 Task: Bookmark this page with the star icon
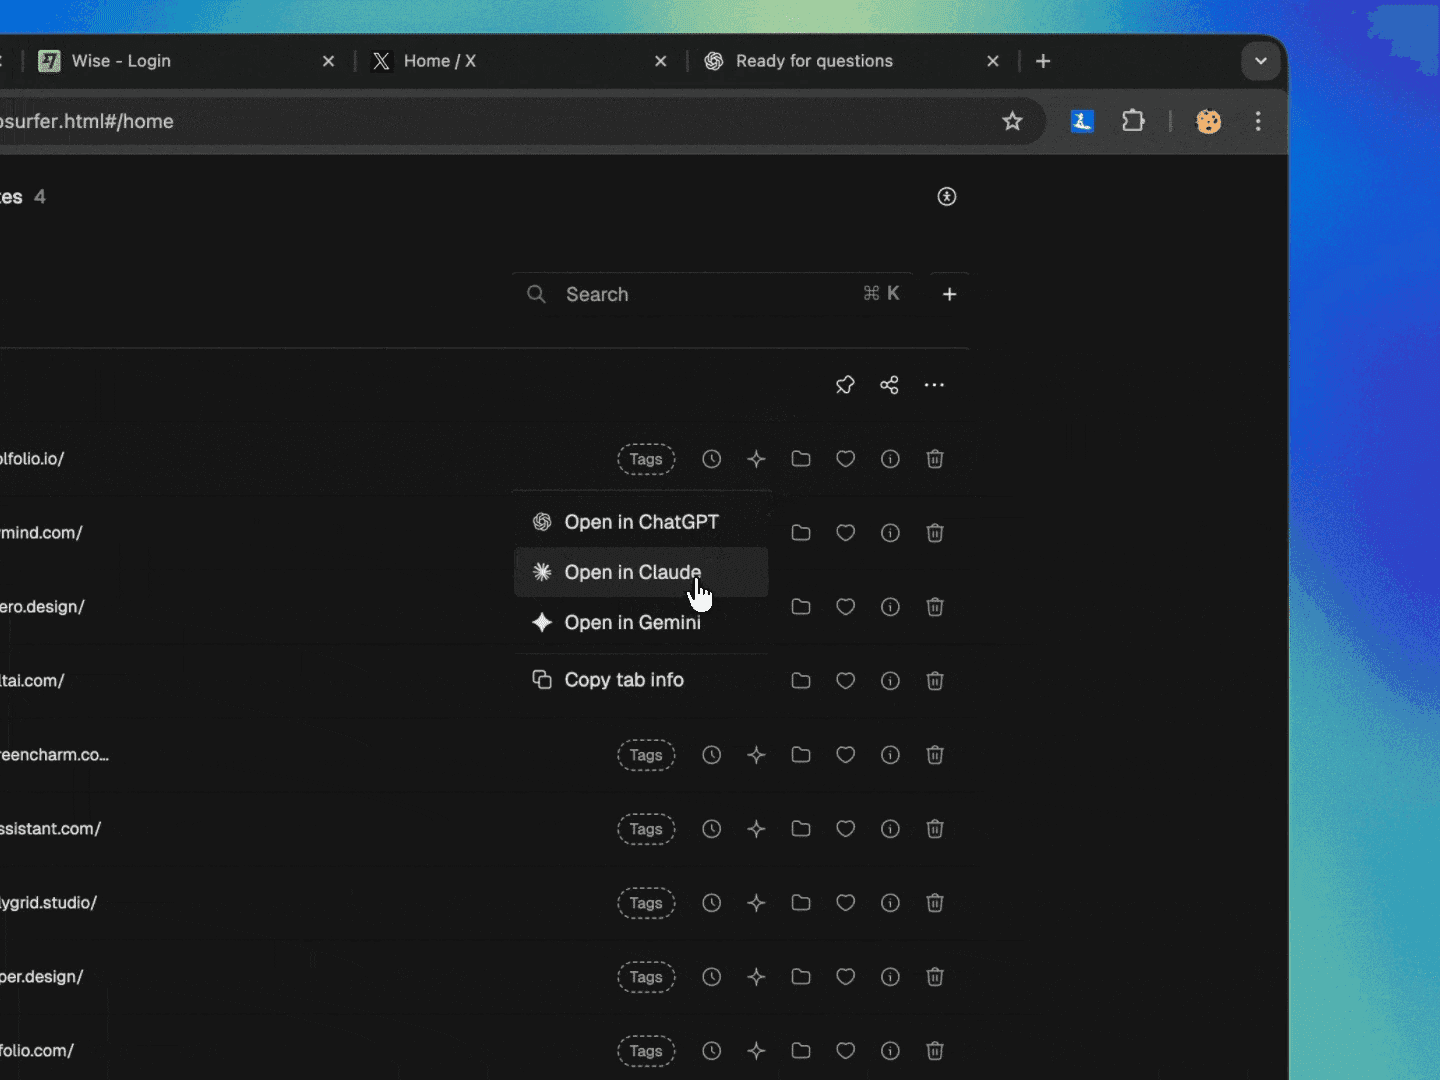[1012, 121]
